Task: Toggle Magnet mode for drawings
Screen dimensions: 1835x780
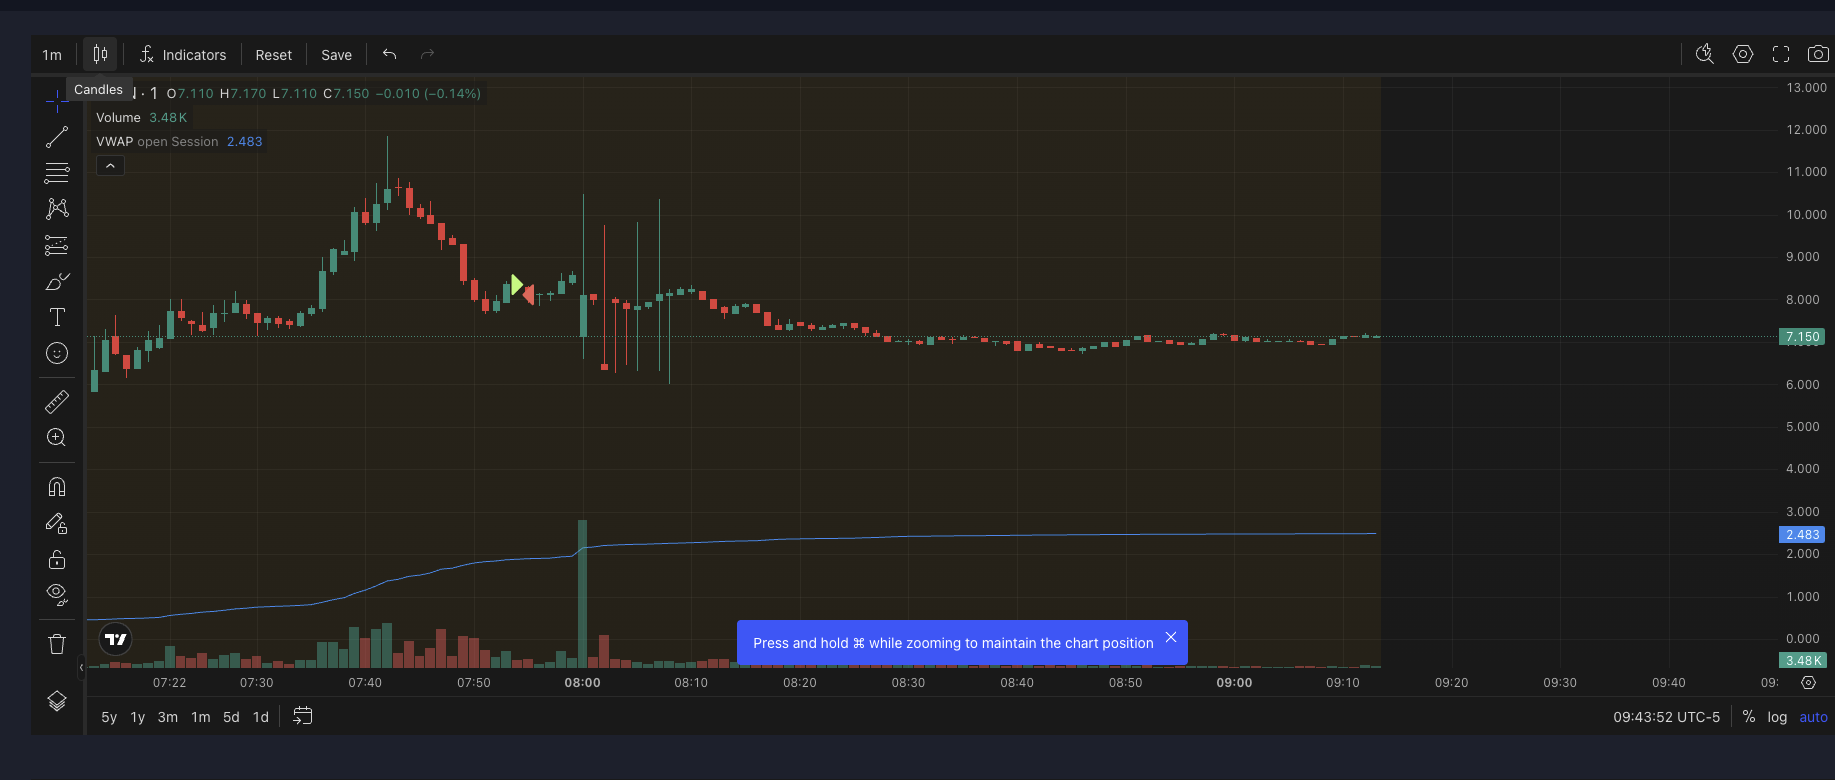Action: (57, 487)
